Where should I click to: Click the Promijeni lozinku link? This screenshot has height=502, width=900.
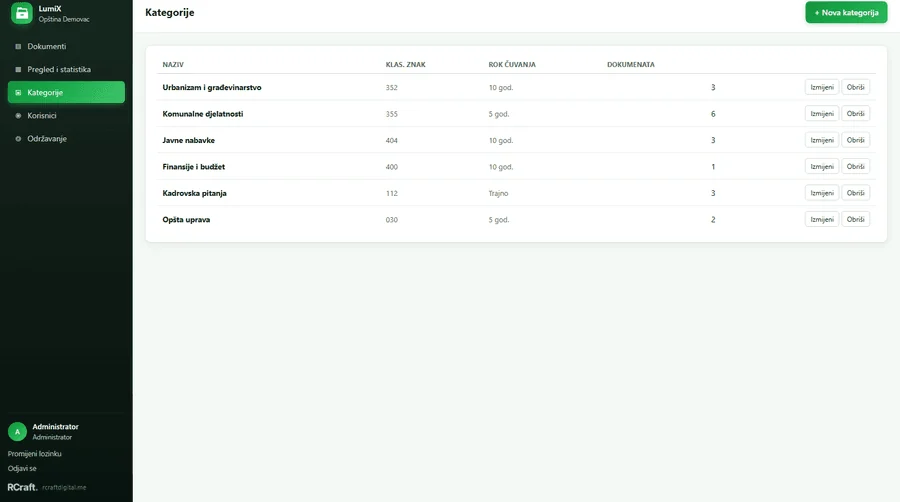34,454
